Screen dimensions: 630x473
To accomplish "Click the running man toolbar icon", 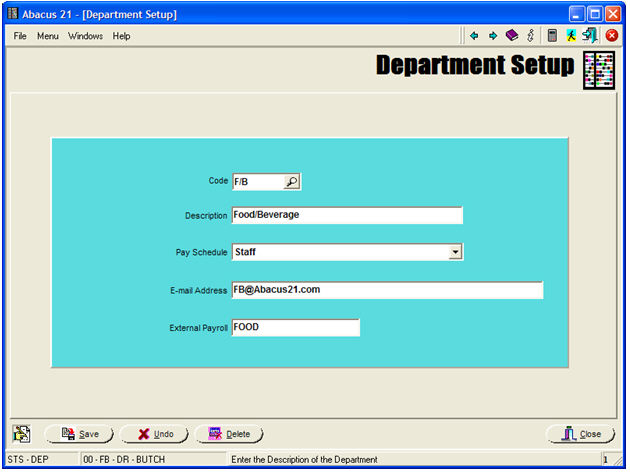I will point(571,35).
